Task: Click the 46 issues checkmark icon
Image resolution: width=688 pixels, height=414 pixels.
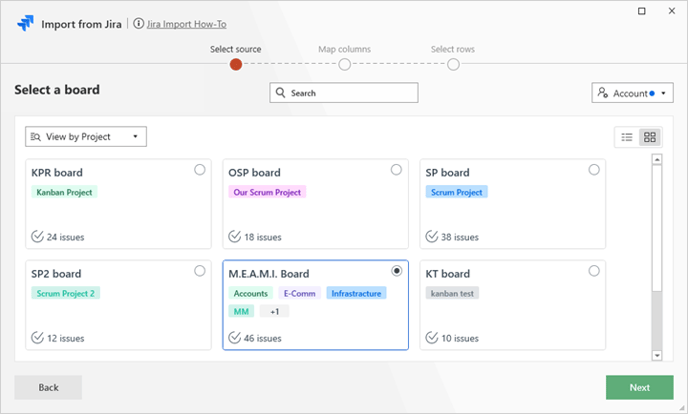Action: click(235, 338)
